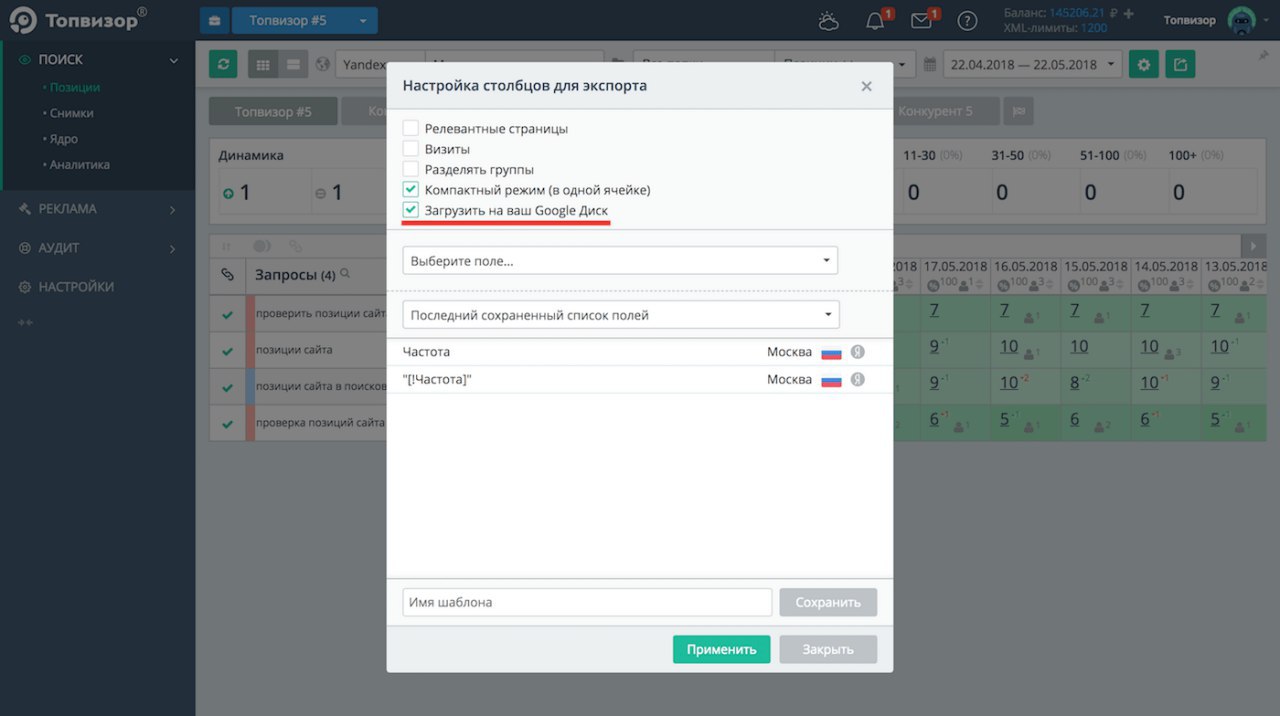Open the project settings gear icon
Viewport: 1280px width, 716px height.
coord(1143,63)
